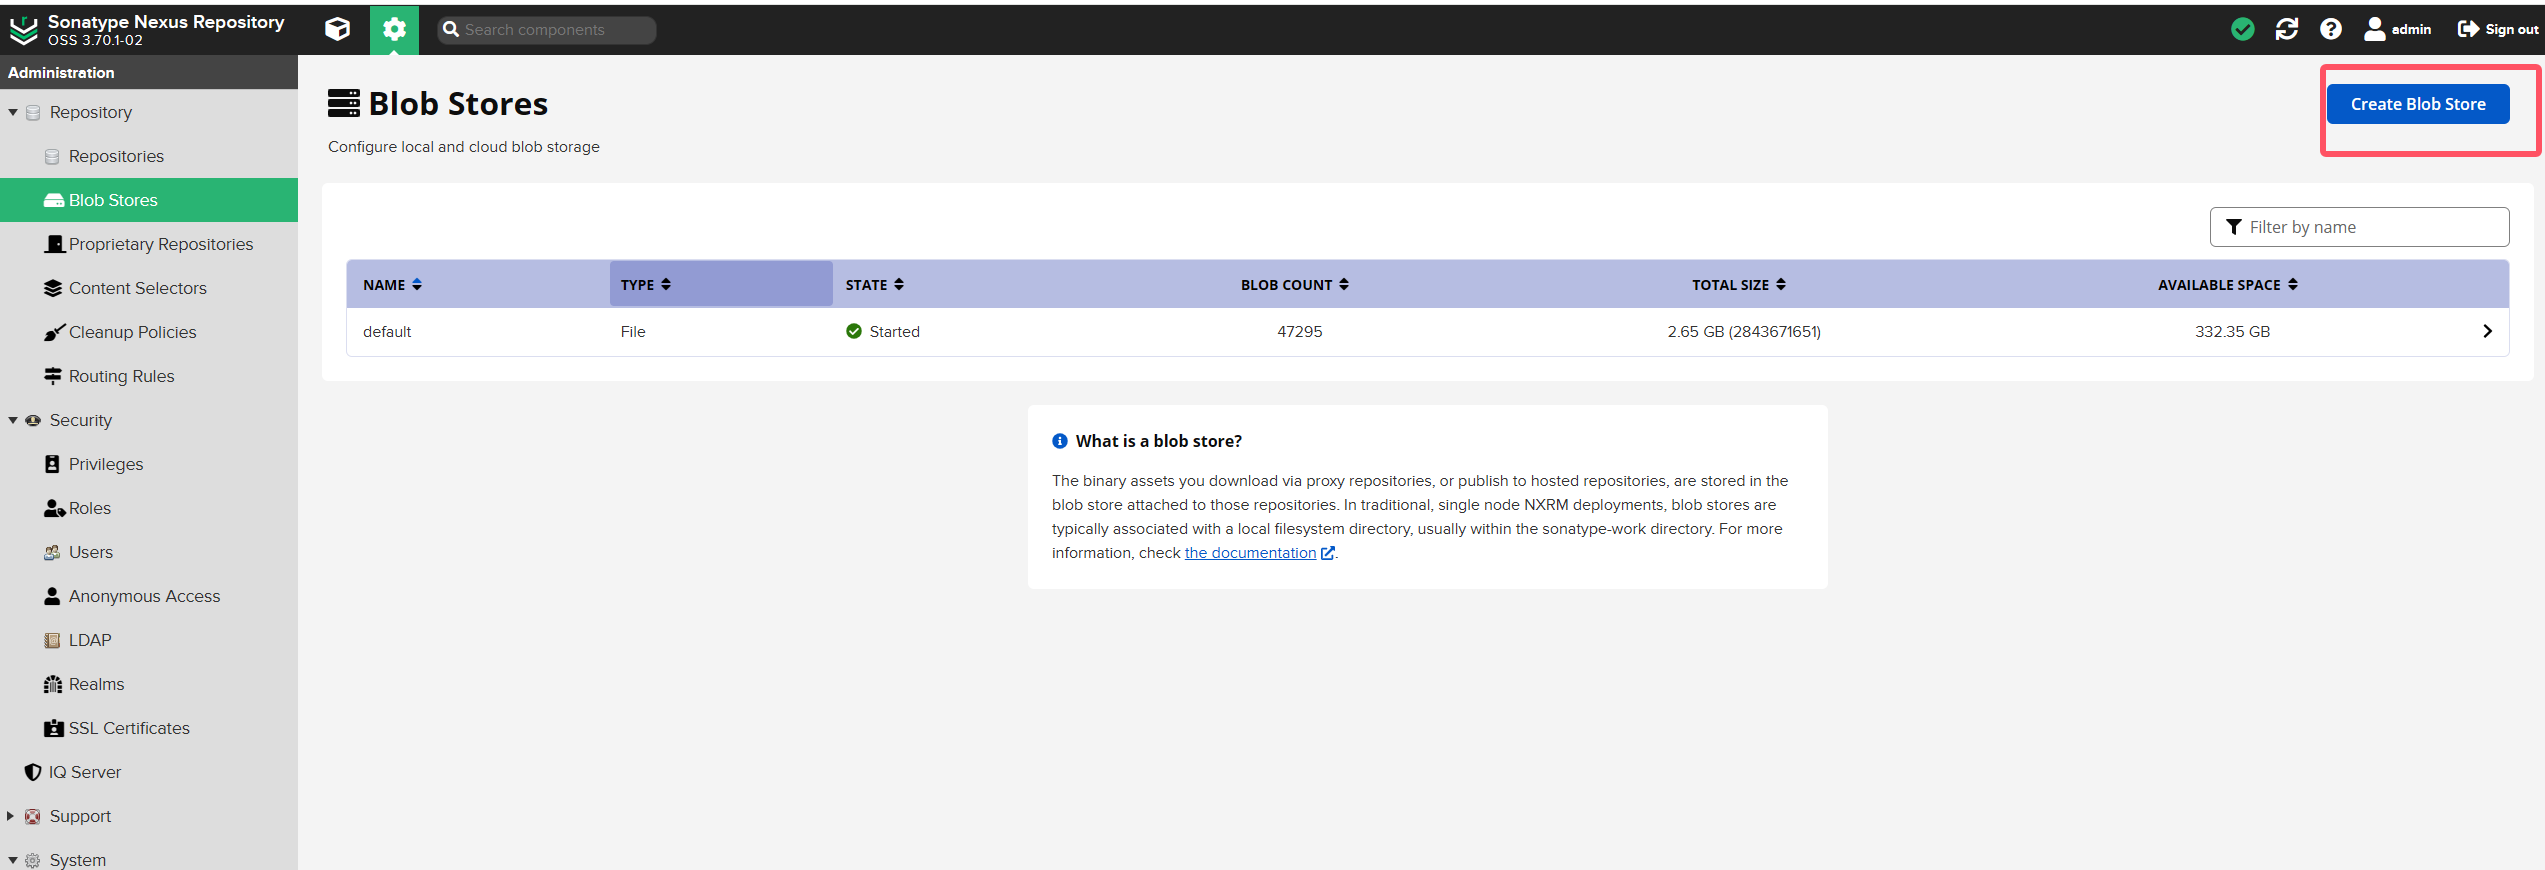This screenshot has height=870, width=2545.
Task: Open the Help question mark icon
Action: (2330, 29)
